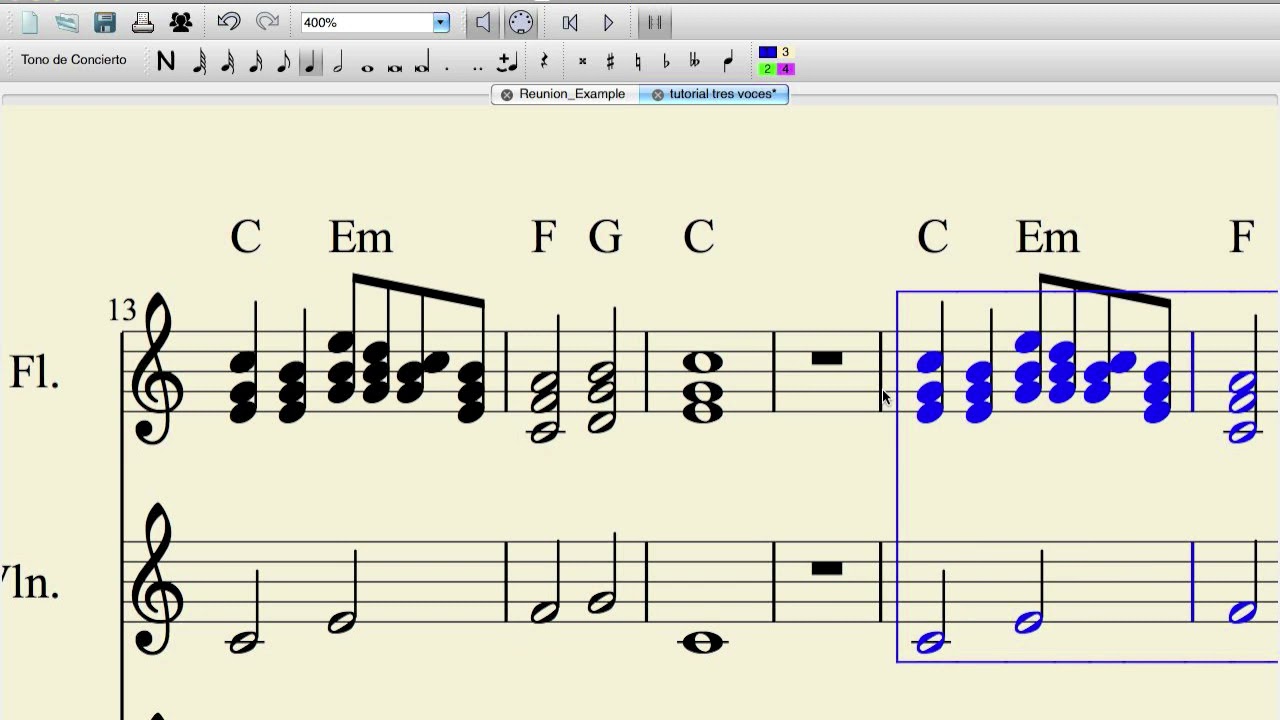Viewport: 1280px width, 720px height.
Task: Apply a double sharp accidental
Action: [x=582, y=62]
